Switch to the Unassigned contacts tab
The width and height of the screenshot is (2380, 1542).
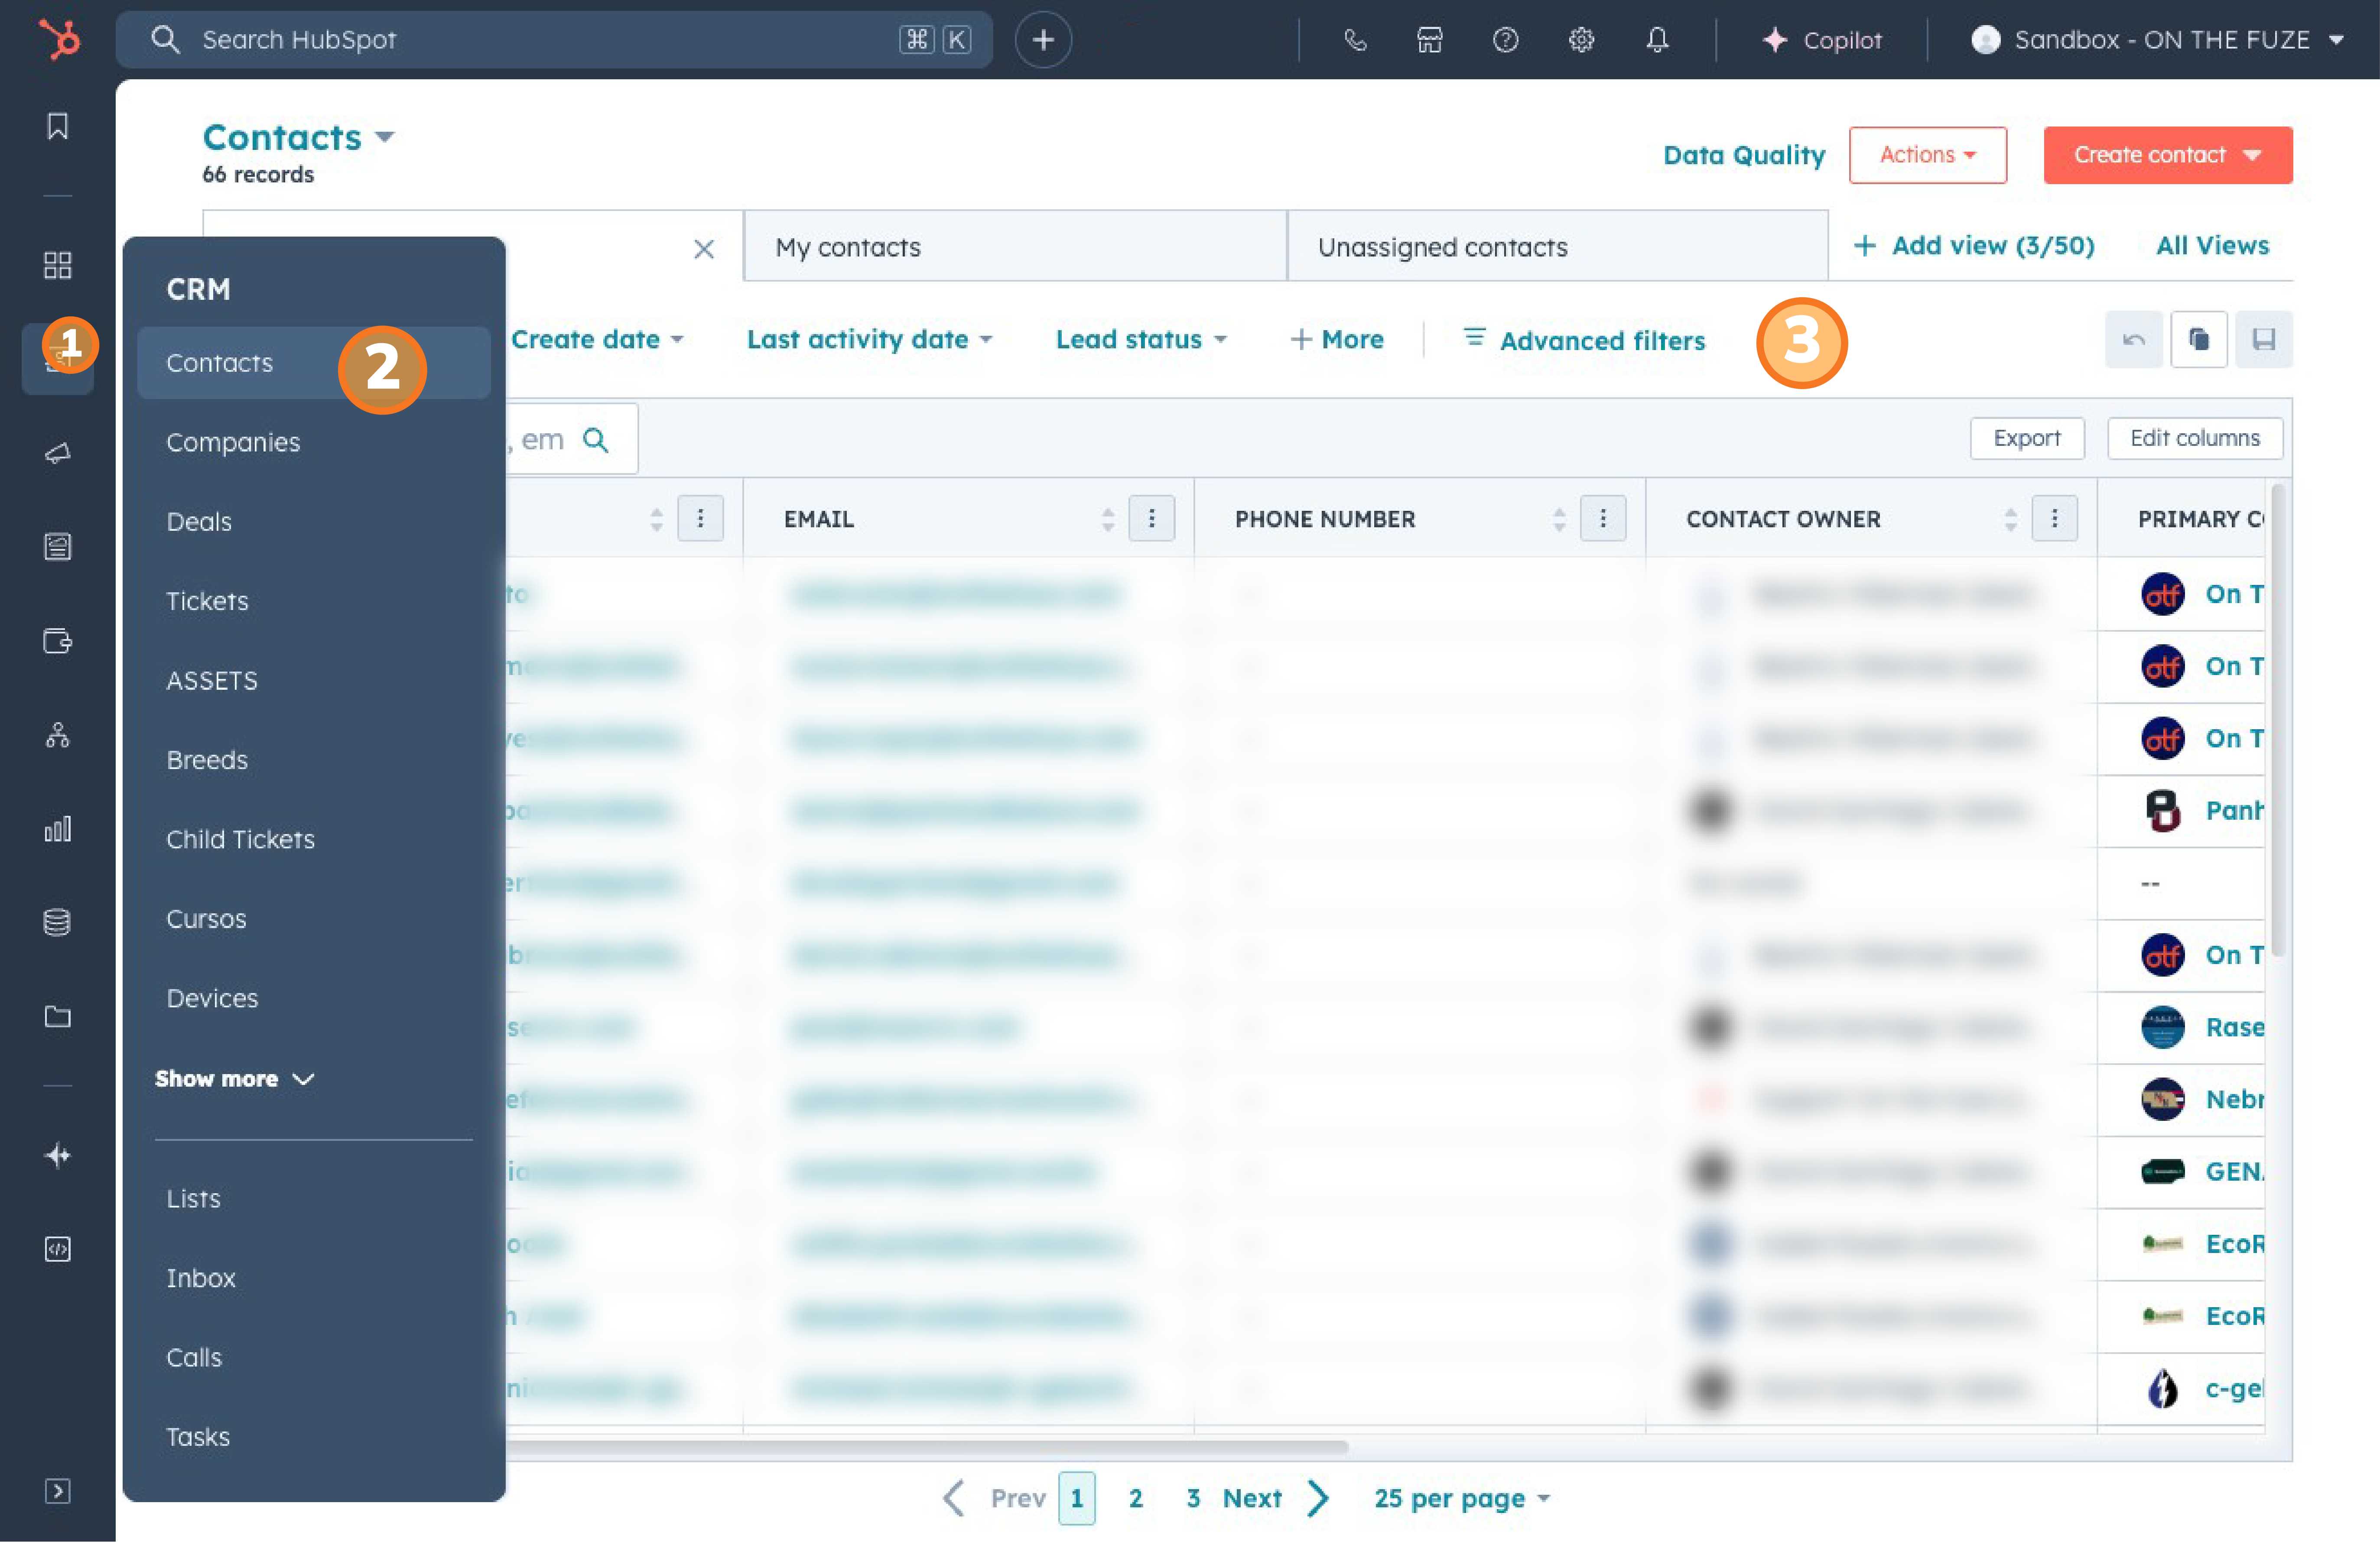click(x=1442, y=247)
